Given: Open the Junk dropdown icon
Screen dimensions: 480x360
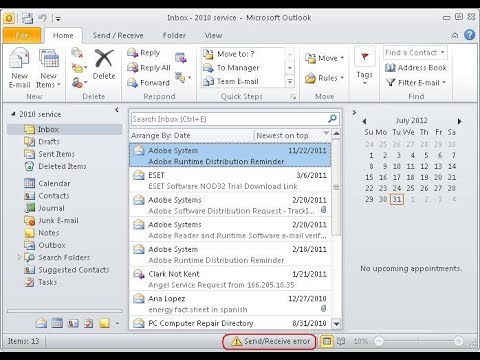Looking at the screenshot, I should tap(79, 82).
